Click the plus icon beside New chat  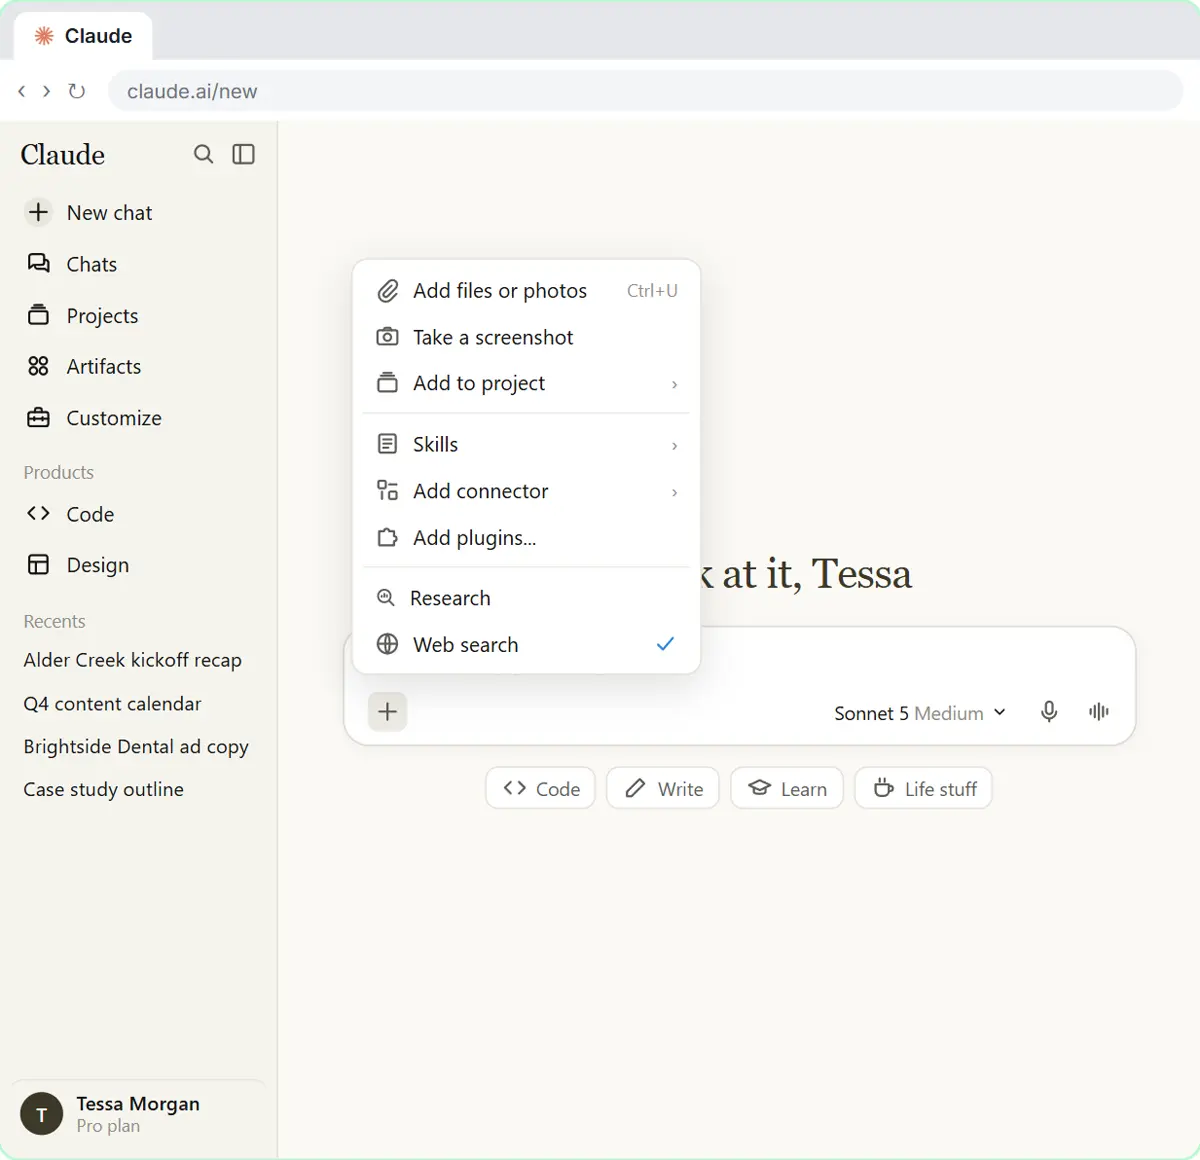[38, 212]
